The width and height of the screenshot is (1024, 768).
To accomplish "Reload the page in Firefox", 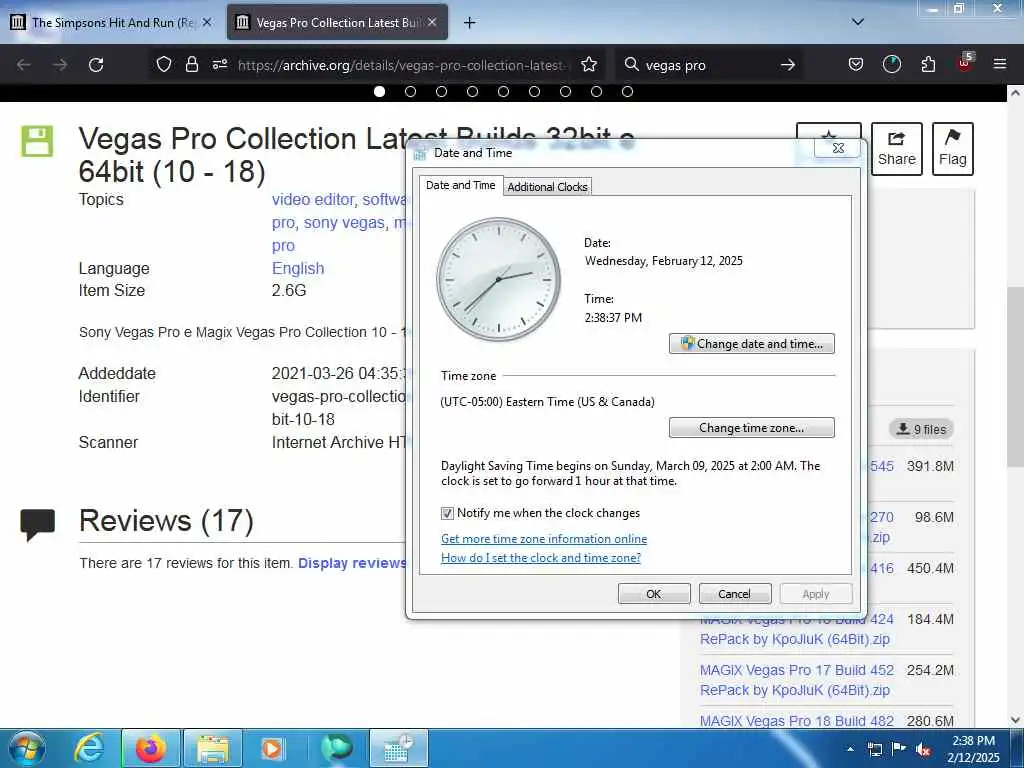I will click(x=96, y=65).
